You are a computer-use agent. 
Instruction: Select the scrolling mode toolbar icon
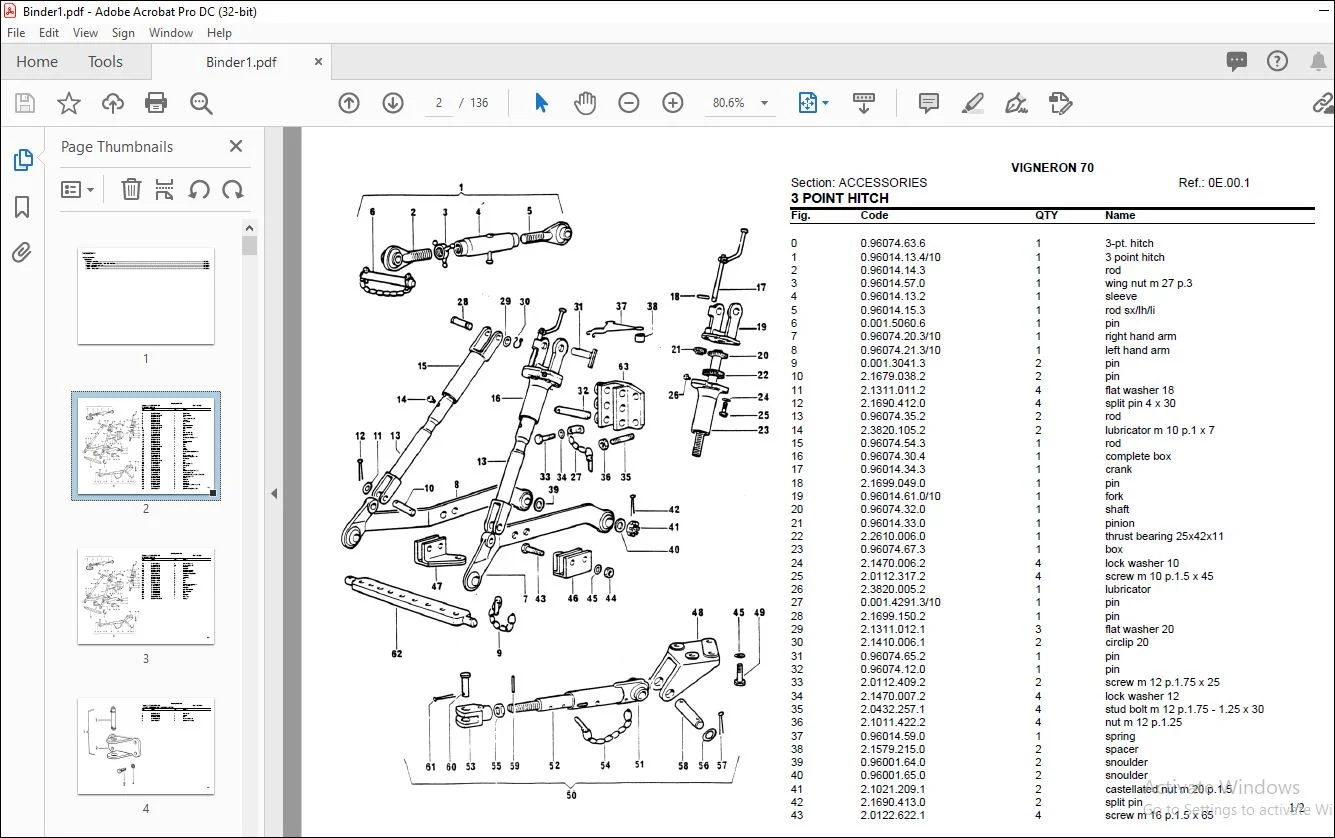coord(864,103)
